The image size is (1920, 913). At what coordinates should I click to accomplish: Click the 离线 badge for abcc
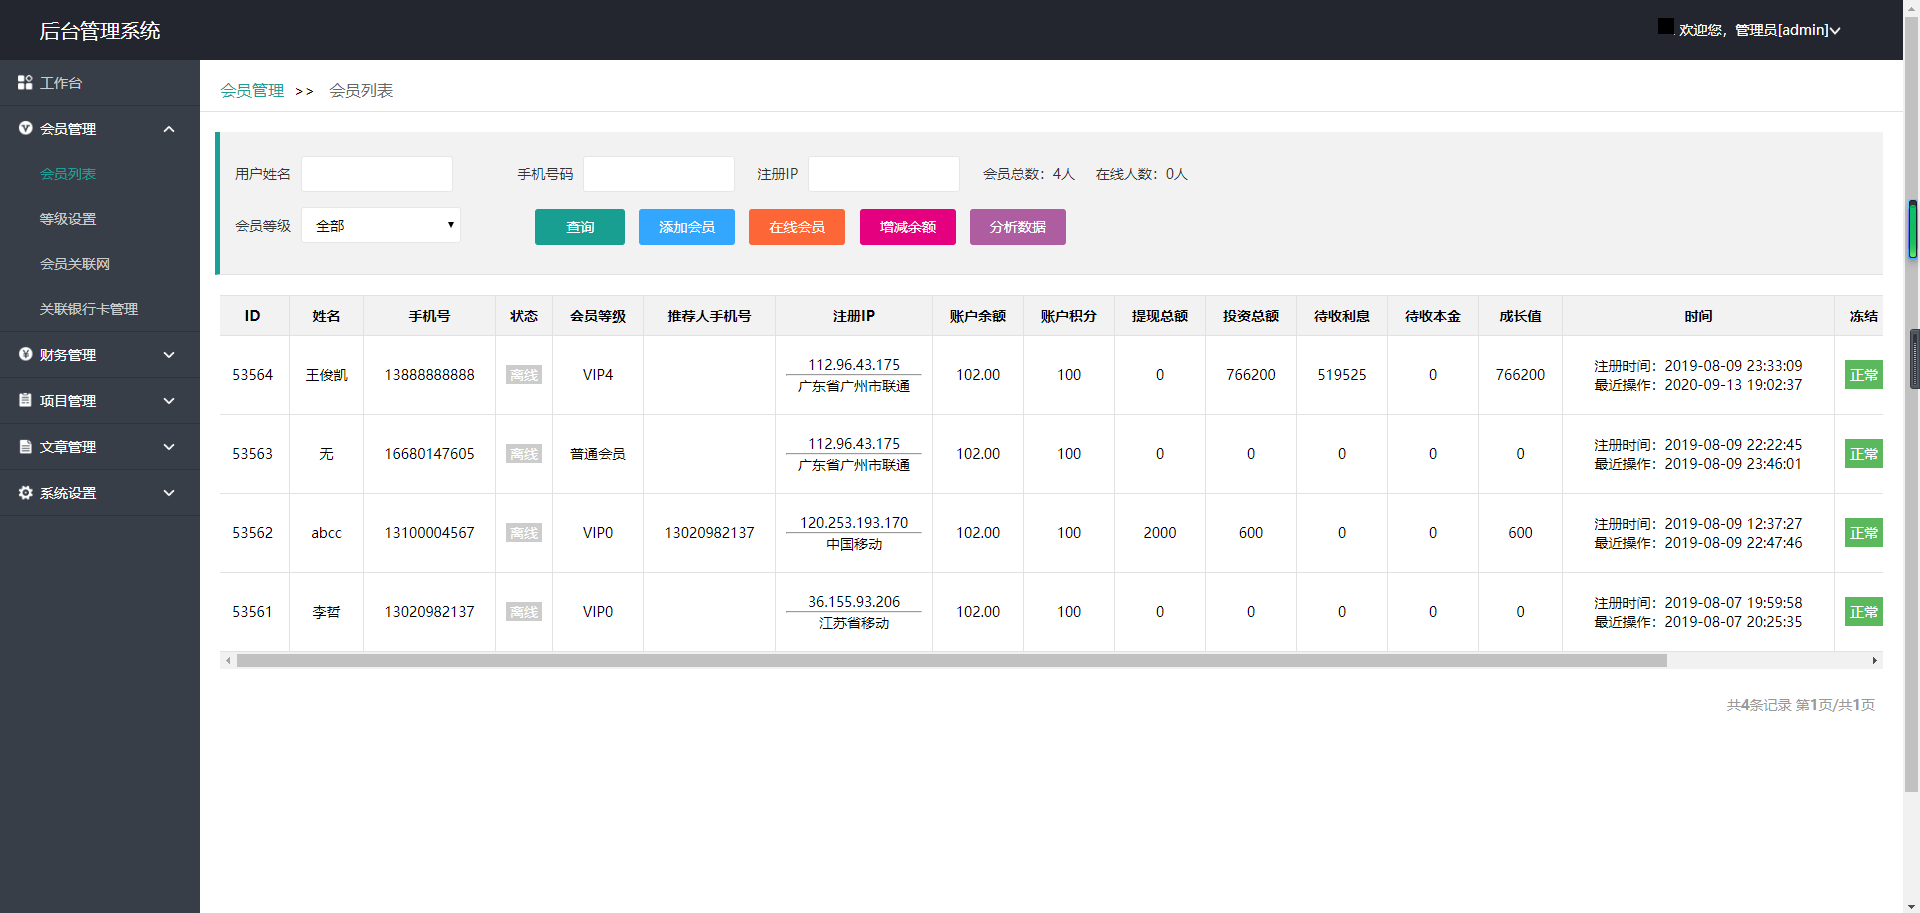click(x=524, y=533)
